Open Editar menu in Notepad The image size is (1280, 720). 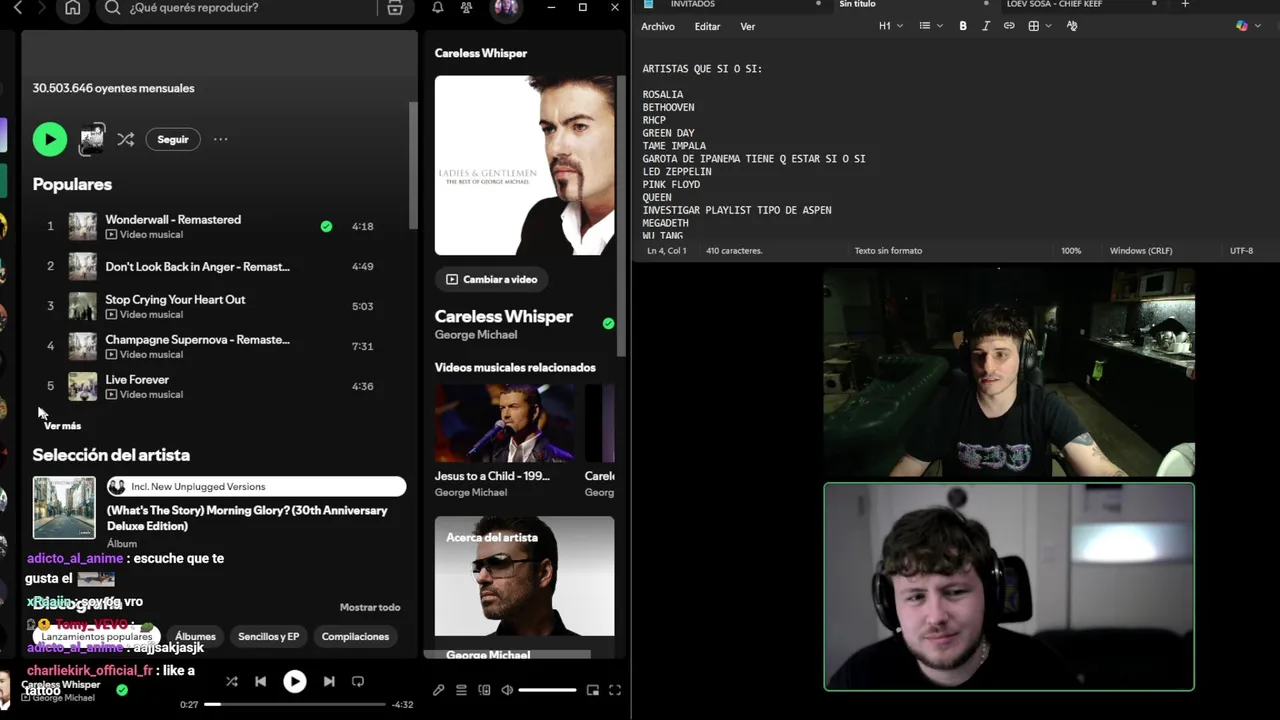point(707,27)
